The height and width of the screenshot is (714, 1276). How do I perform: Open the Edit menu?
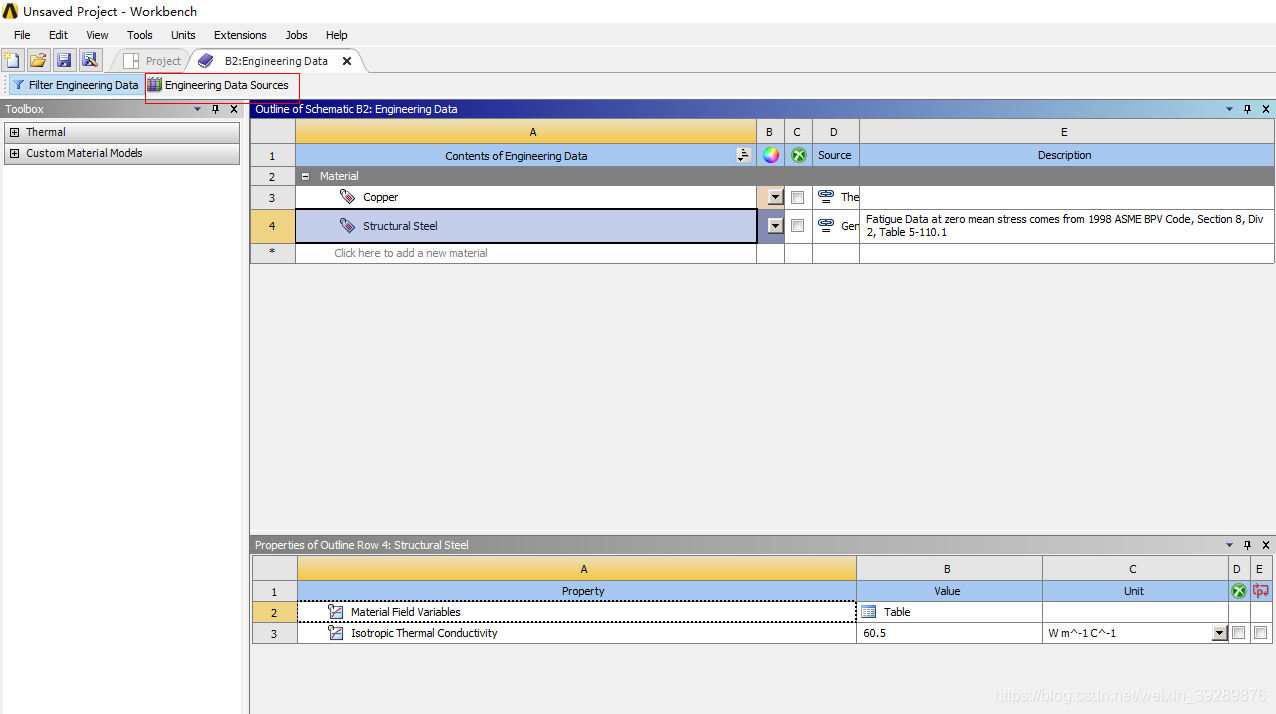tap(58, 35)
